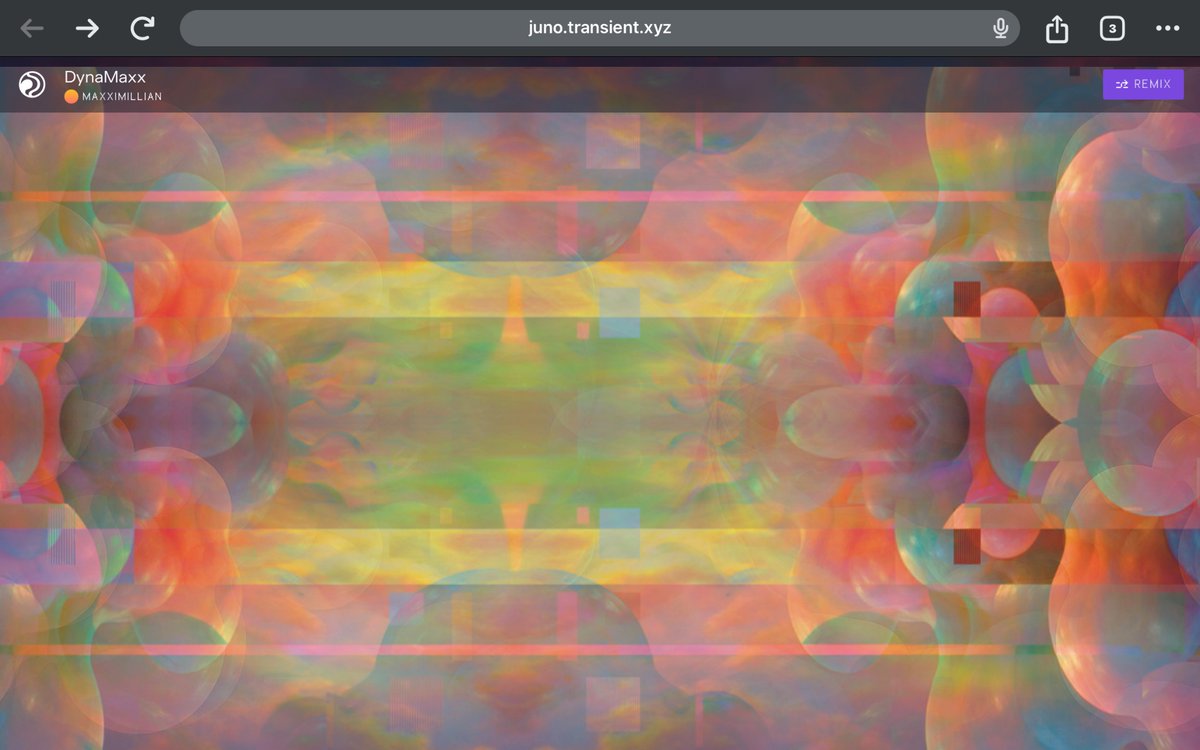Click the orange MAXXIMILLIAN avatar dot
Viewport: 1200px width, 750px height.
[71, 97]
